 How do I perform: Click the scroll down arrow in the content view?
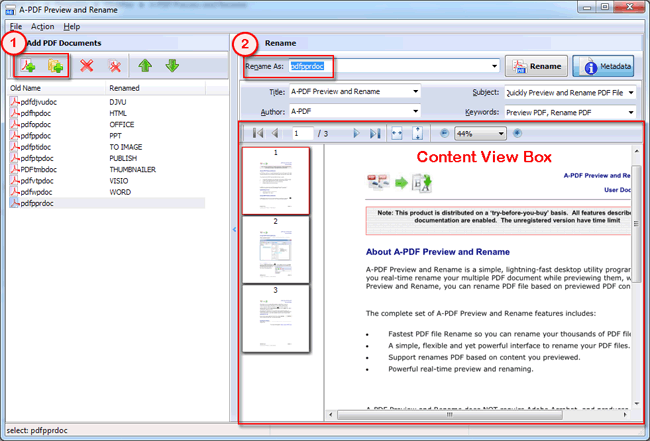(636, 403)
